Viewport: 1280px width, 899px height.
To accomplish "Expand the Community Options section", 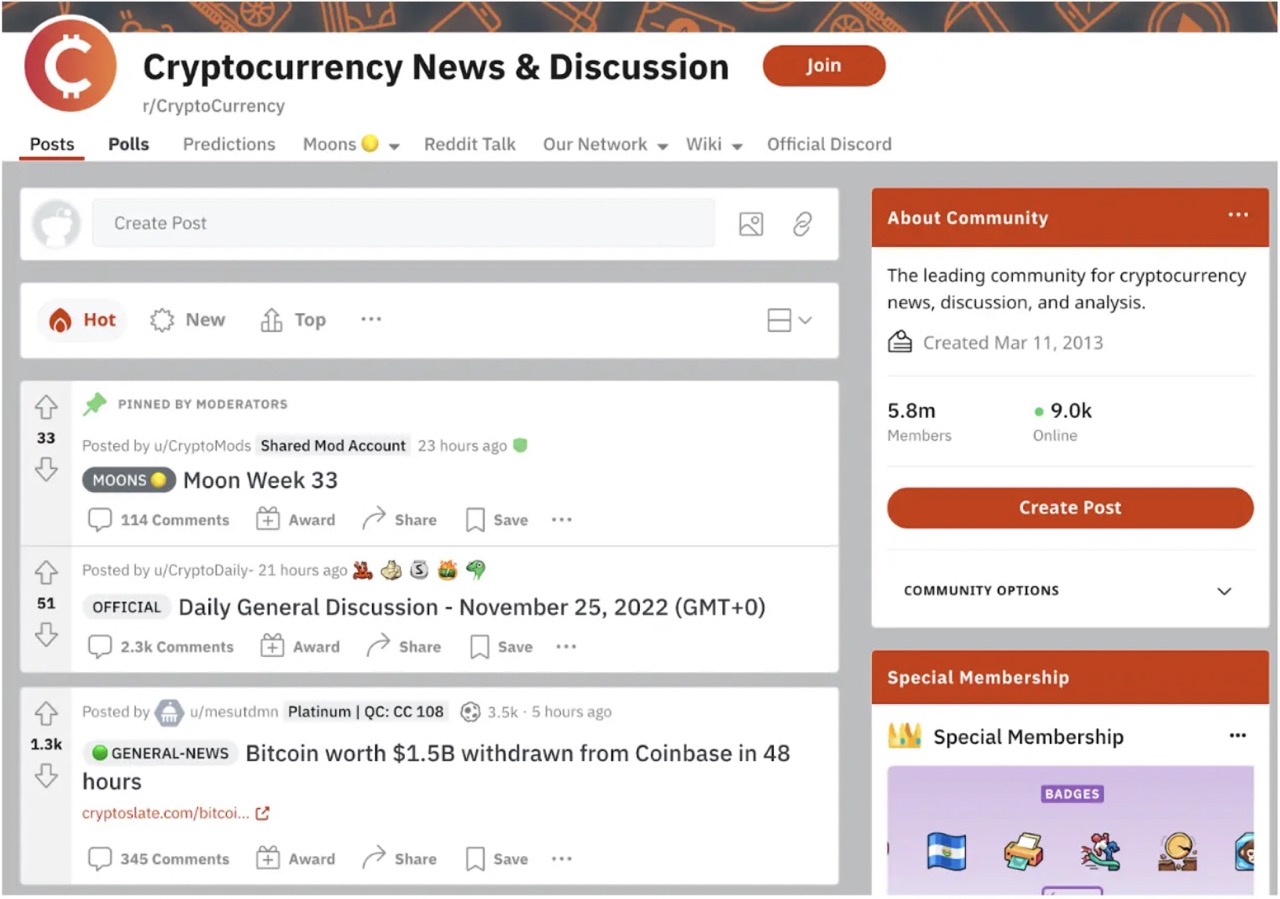I will pyautogui.click(x=1224, y=591).
